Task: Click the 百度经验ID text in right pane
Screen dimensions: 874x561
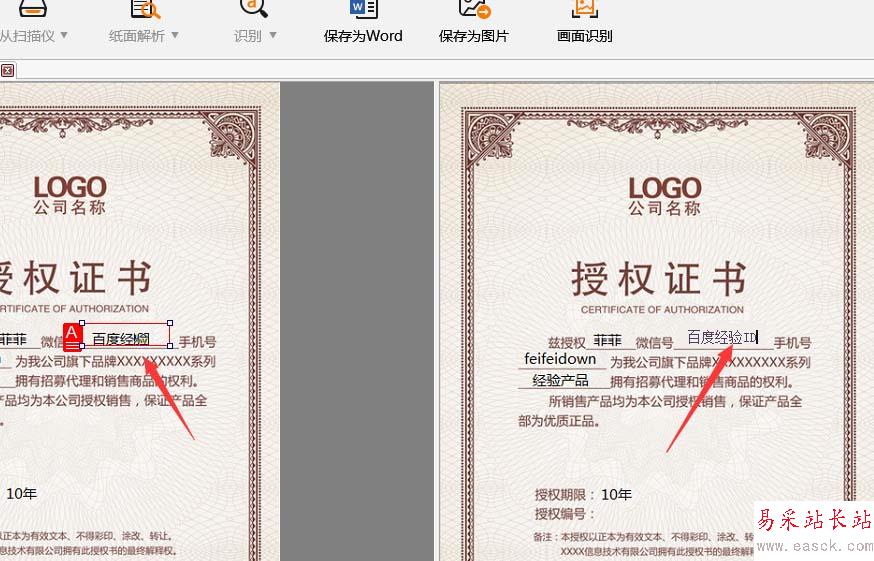Action: 722,337
